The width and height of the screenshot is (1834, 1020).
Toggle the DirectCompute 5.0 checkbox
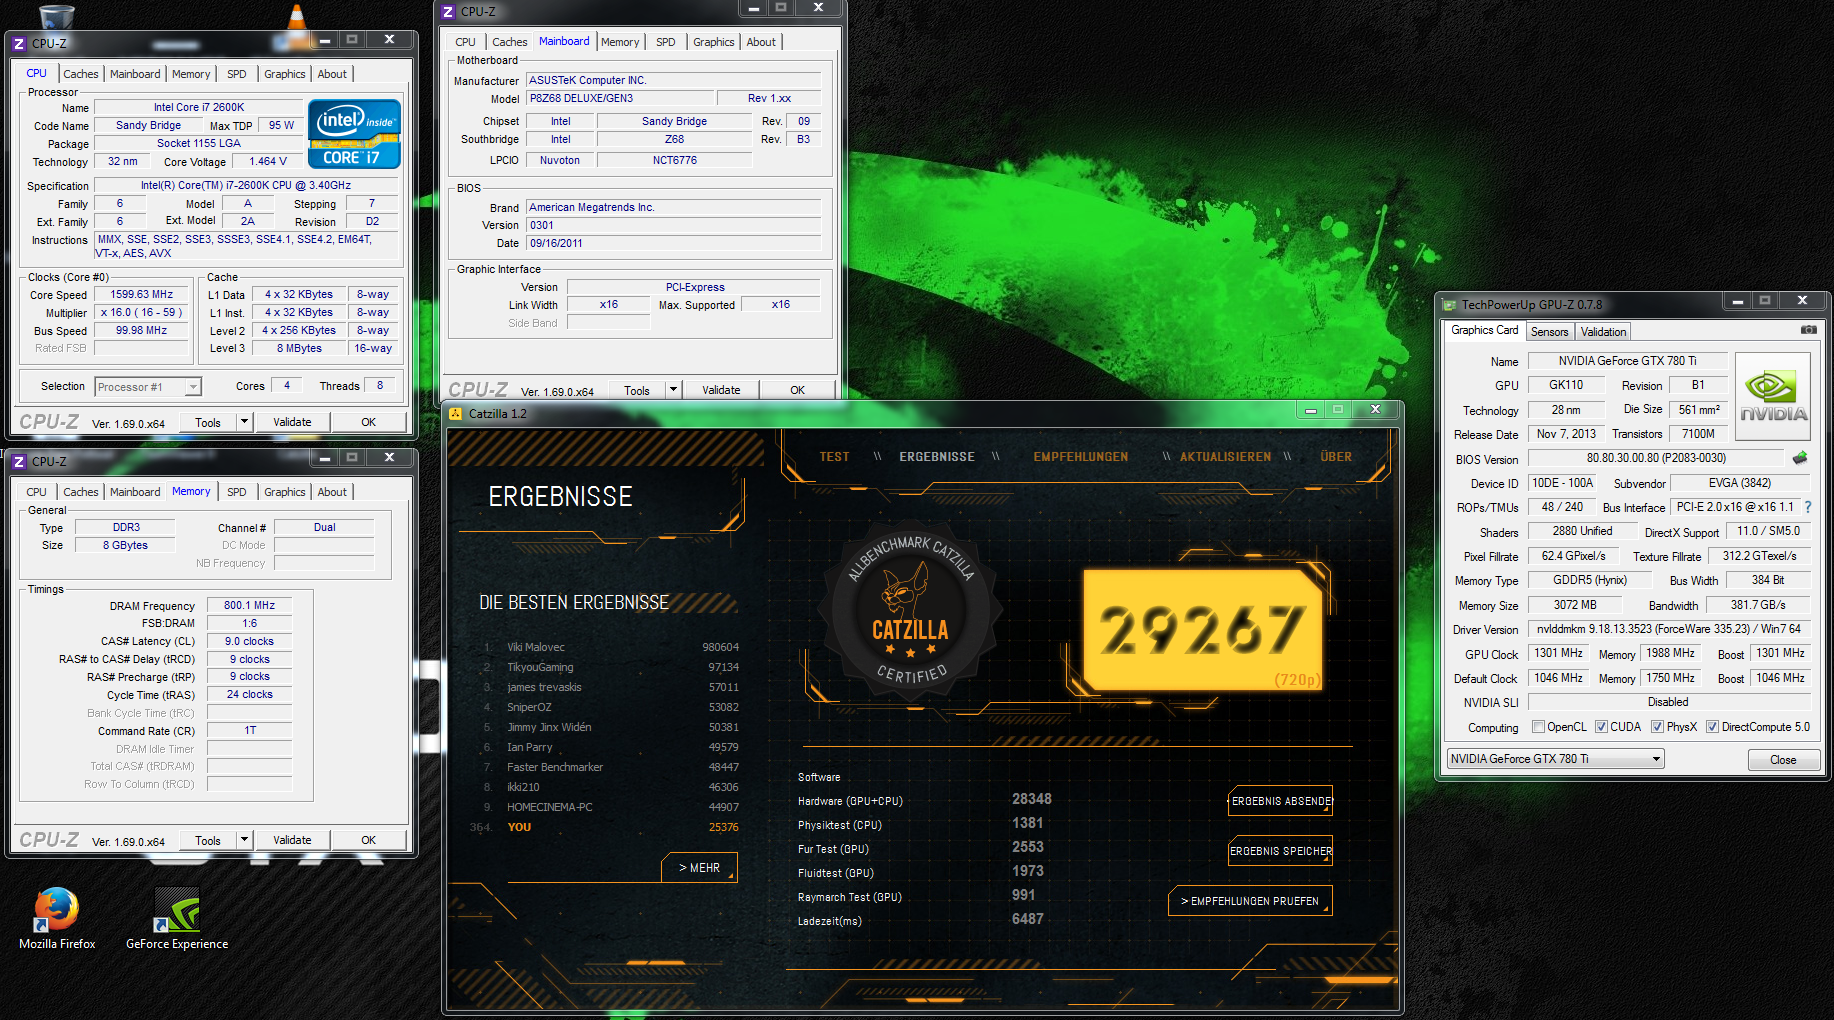tap(1712, 727)
